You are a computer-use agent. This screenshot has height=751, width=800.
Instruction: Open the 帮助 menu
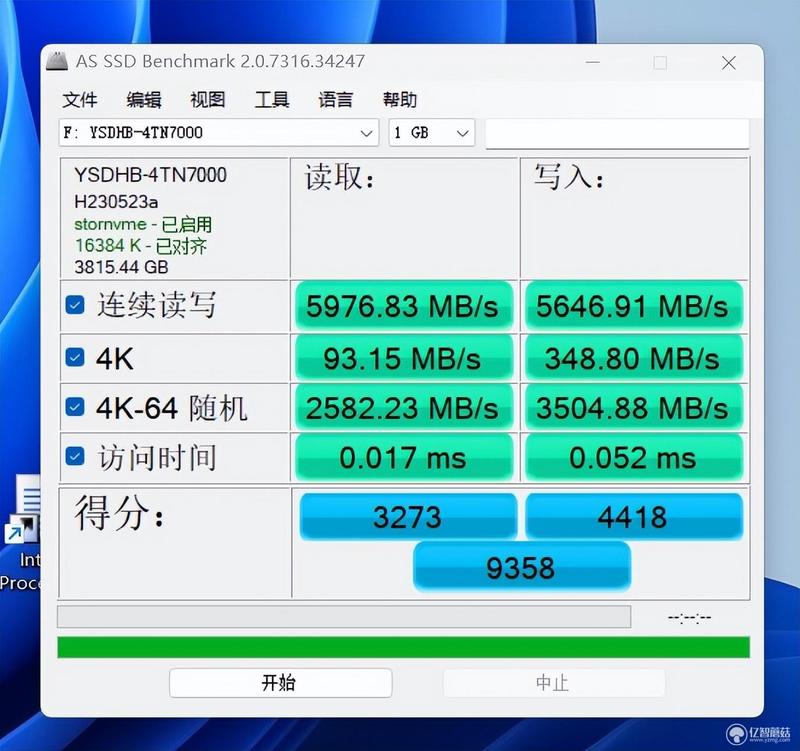point(400,99)
